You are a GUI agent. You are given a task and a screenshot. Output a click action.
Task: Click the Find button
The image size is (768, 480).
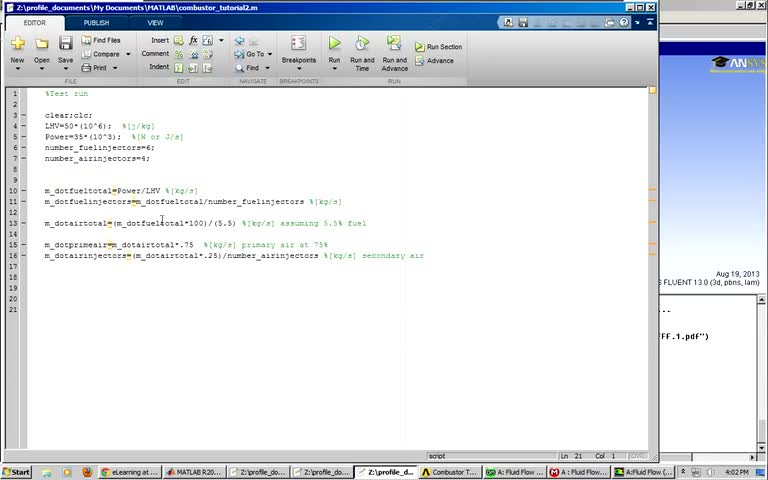247,68
